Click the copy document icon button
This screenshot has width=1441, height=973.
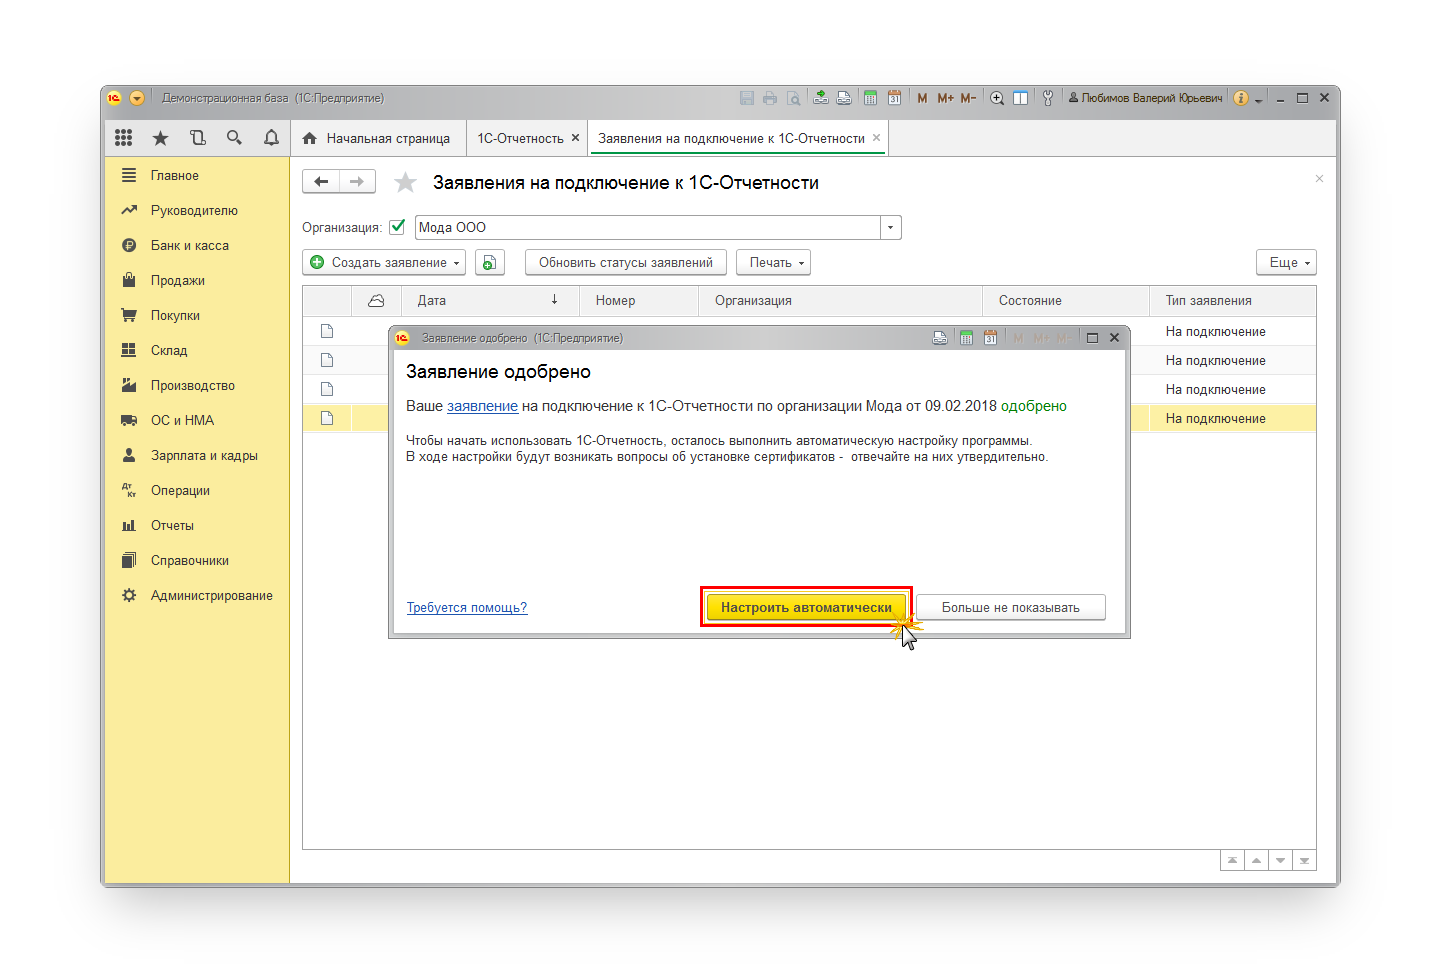coord(489,262)
